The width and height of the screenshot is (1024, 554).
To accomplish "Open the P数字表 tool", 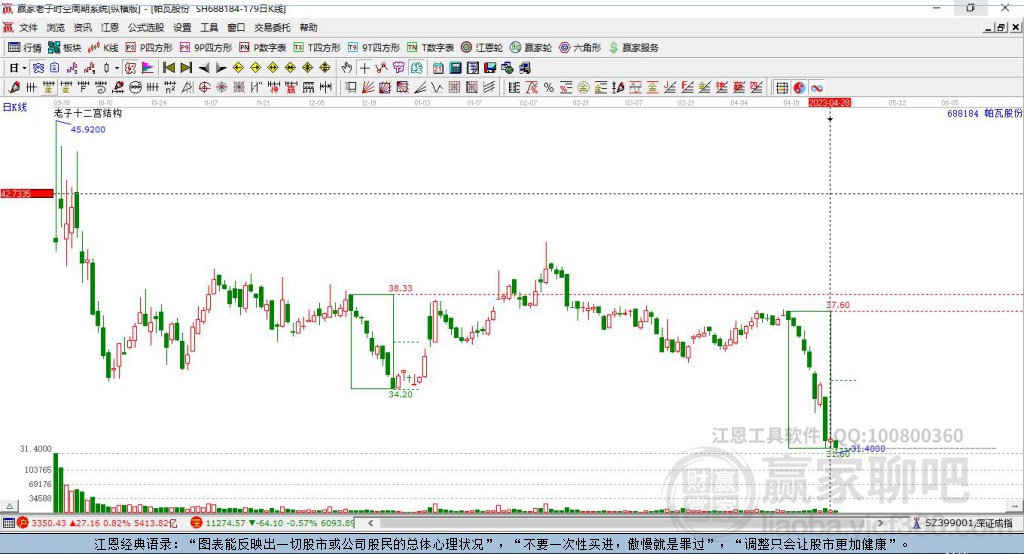I will (x=263, y=48).
